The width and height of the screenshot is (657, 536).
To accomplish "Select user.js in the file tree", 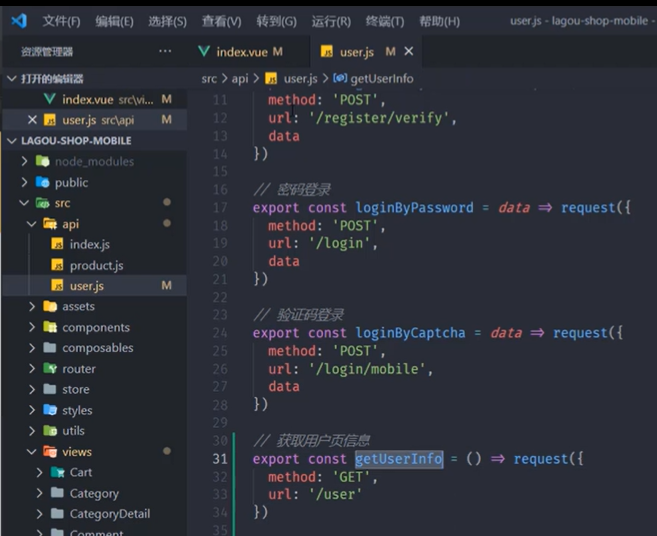I will [95, 286].
